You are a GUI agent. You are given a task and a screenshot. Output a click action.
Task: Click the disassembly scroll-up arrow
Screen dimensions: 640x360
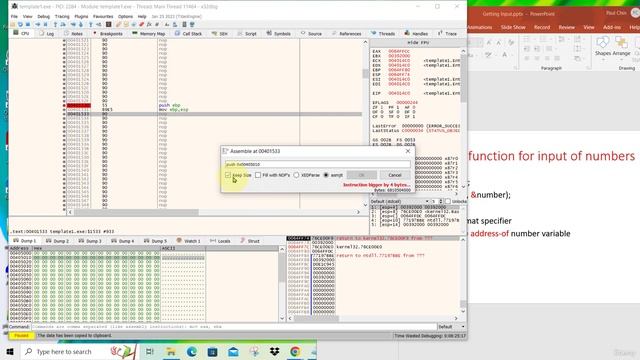[x=365, y=42]
